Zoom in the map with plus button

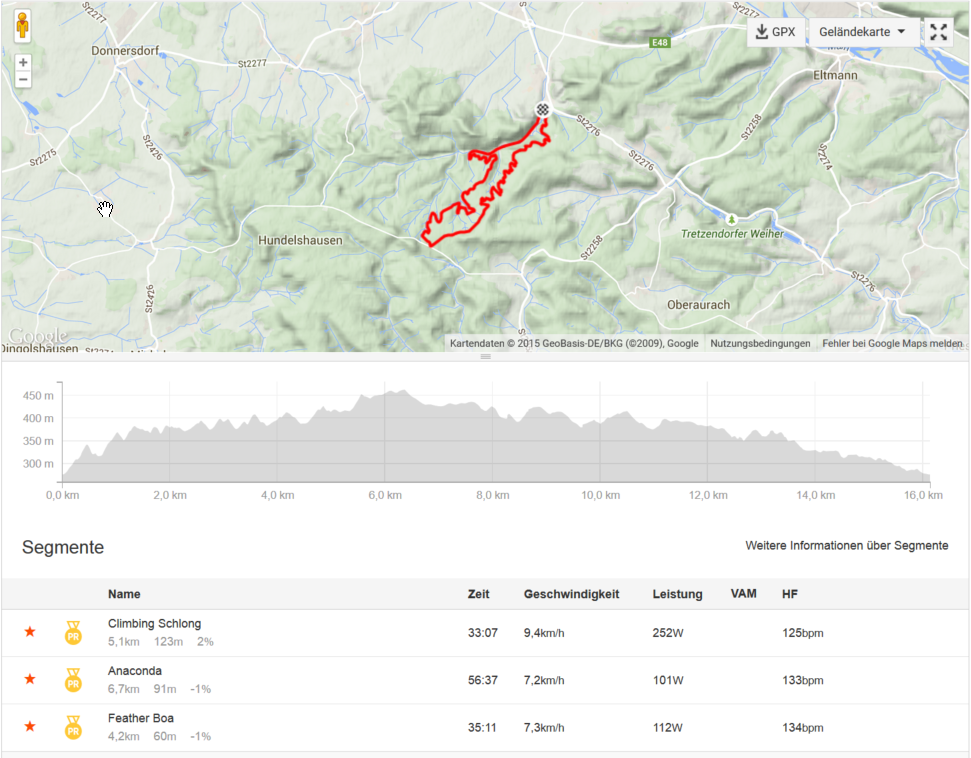point(23,63)
